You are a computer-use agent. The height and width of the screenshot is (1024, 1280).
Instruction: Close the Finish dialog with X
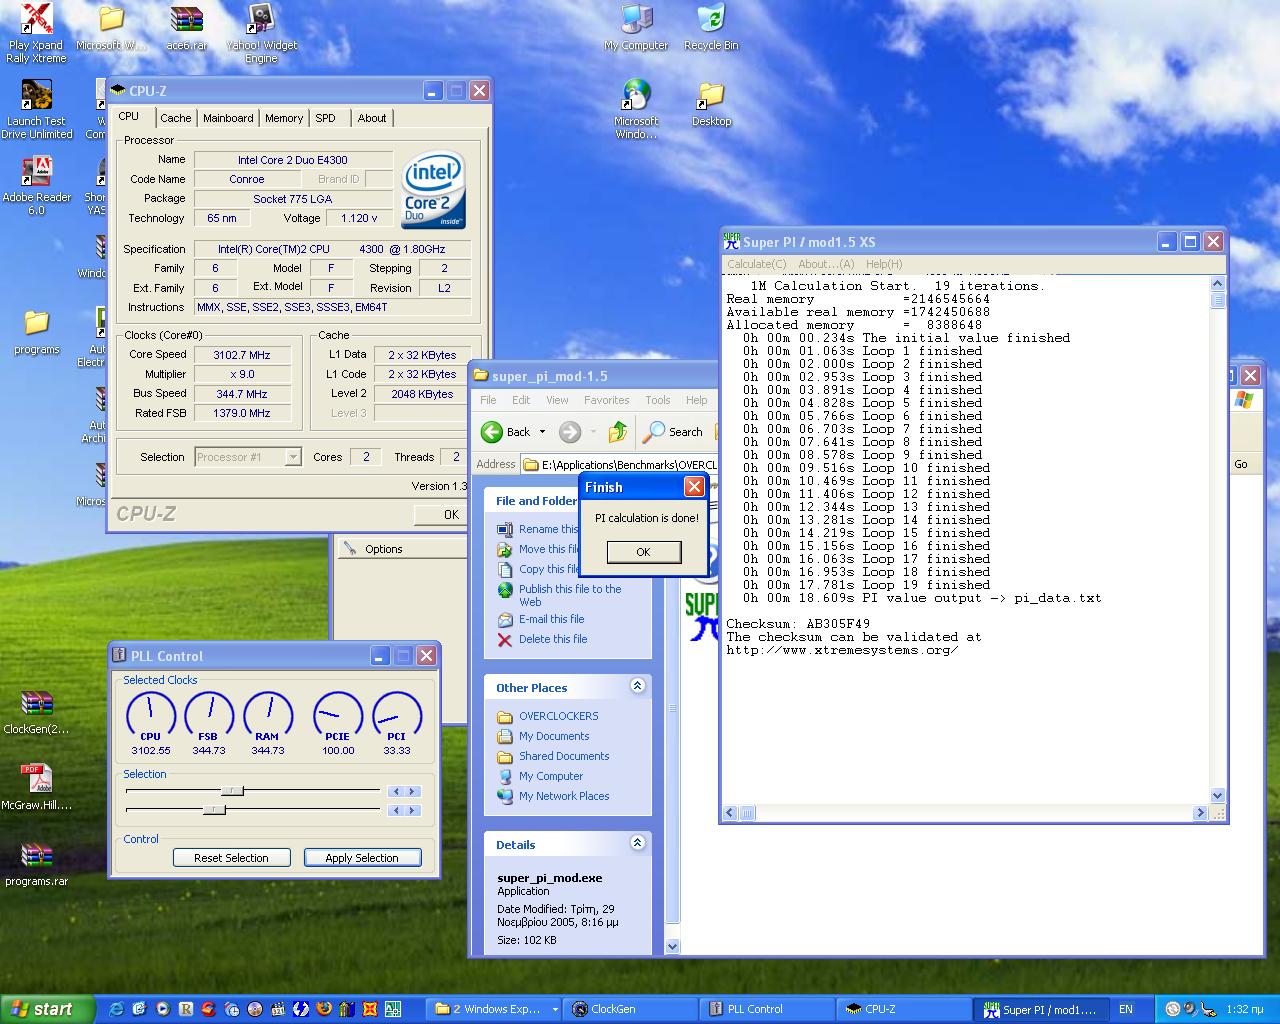pos(693,486)
